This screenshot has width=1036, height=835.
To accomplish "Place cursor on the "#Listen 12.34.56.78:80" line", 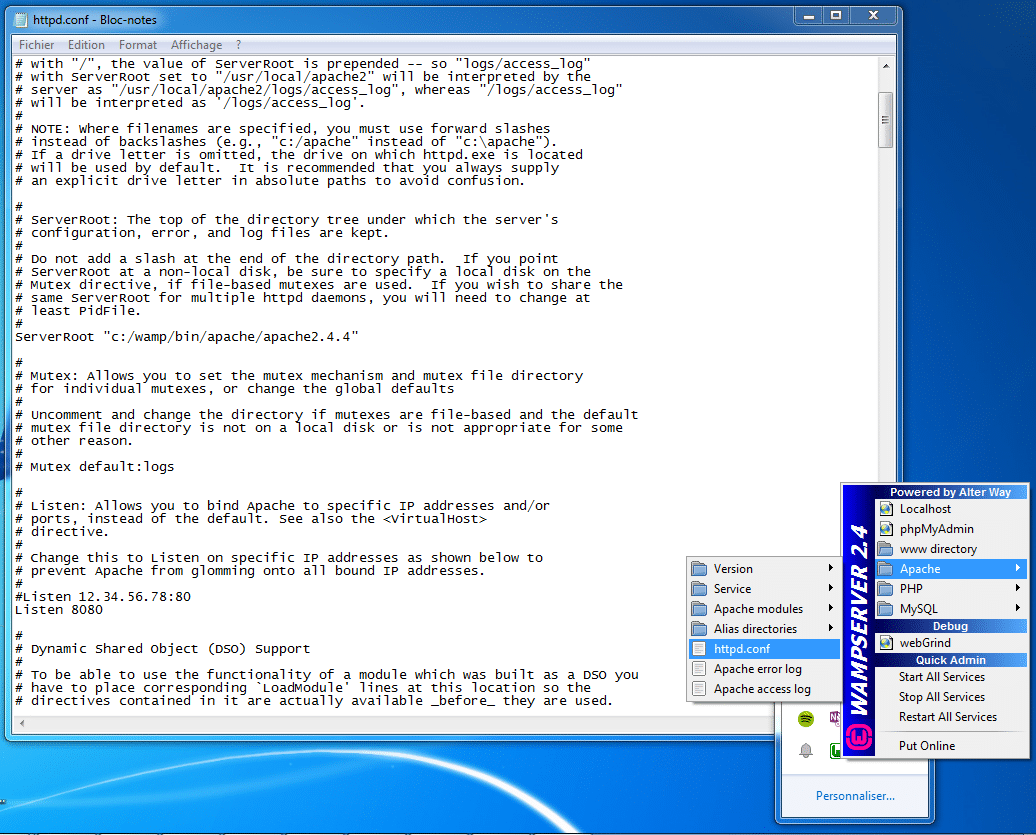I will click(x=103, y=597).
